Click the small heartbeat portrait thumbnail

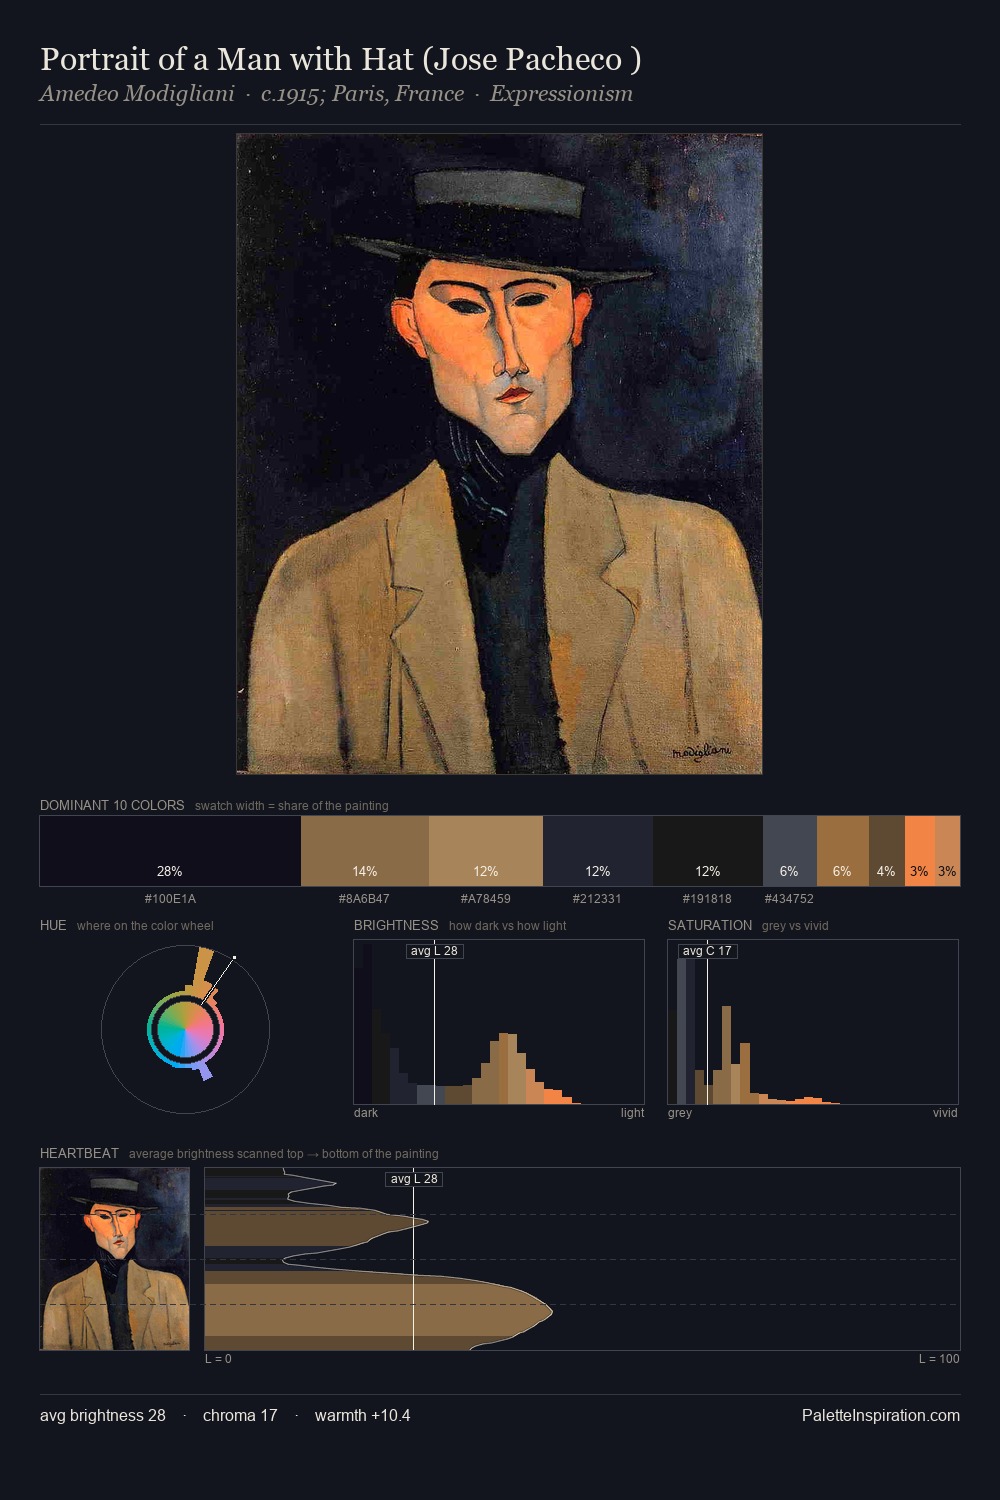[115, 1259]
